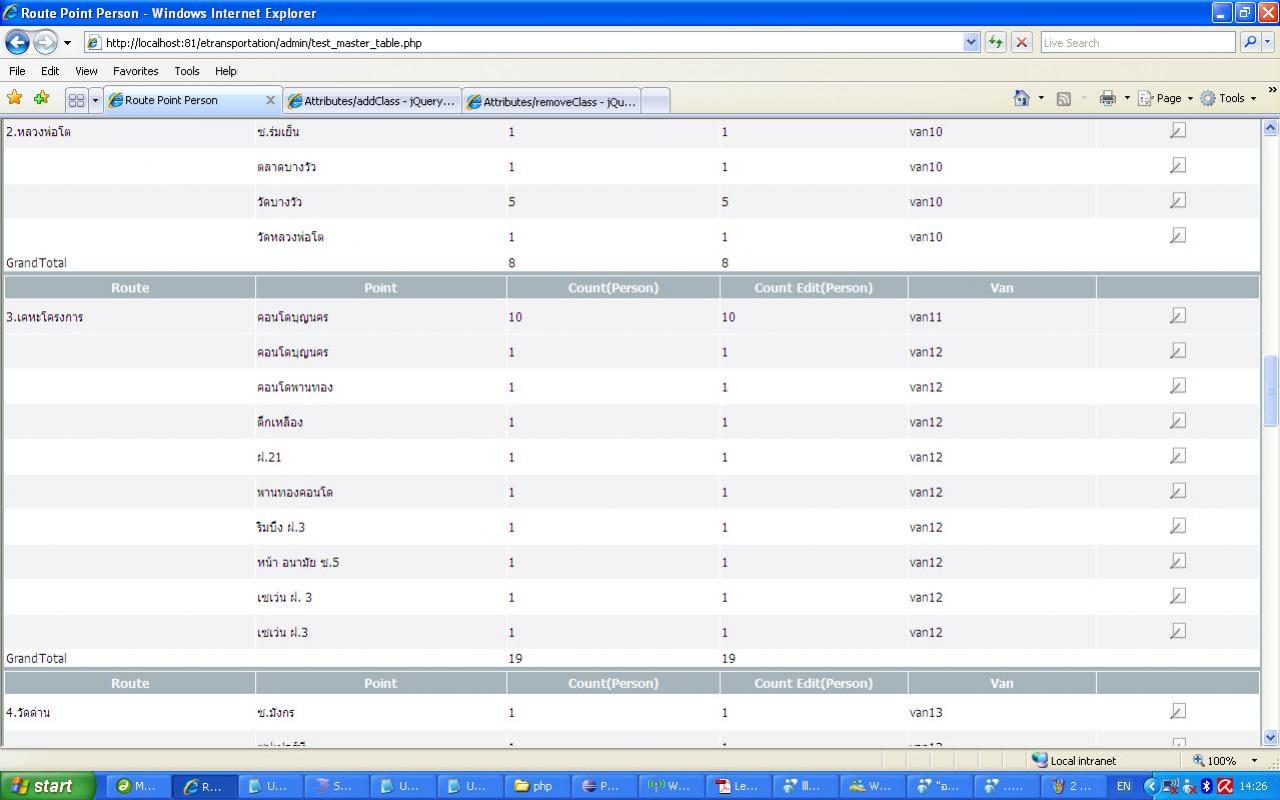Open the Favorites Center star icon
Viewport: 1280px width, 800px height.
pyautogui.click(x=14, y=98)
